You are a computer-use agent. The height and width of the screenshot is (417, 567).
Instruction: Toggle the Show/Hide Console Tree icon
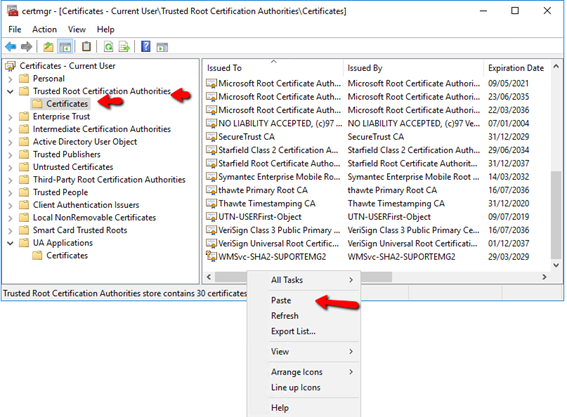point(65,47)
